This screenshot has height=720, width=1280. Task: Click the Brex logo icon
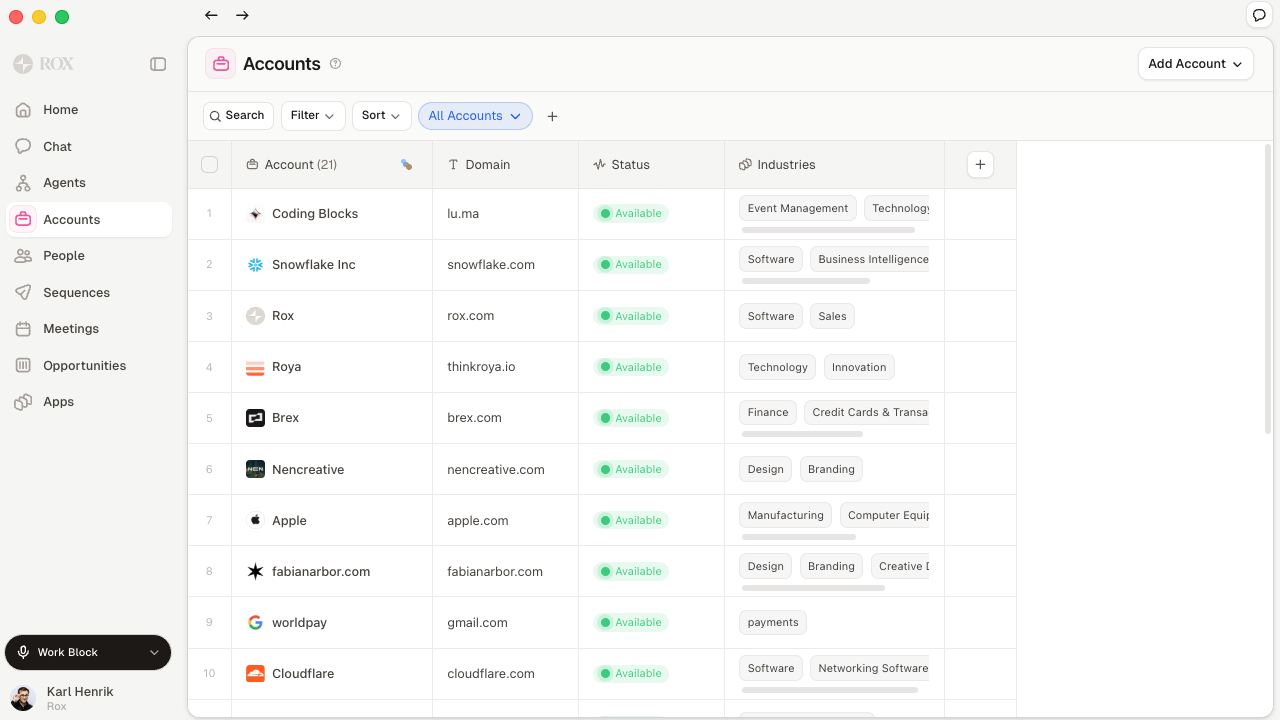(255, 418)
